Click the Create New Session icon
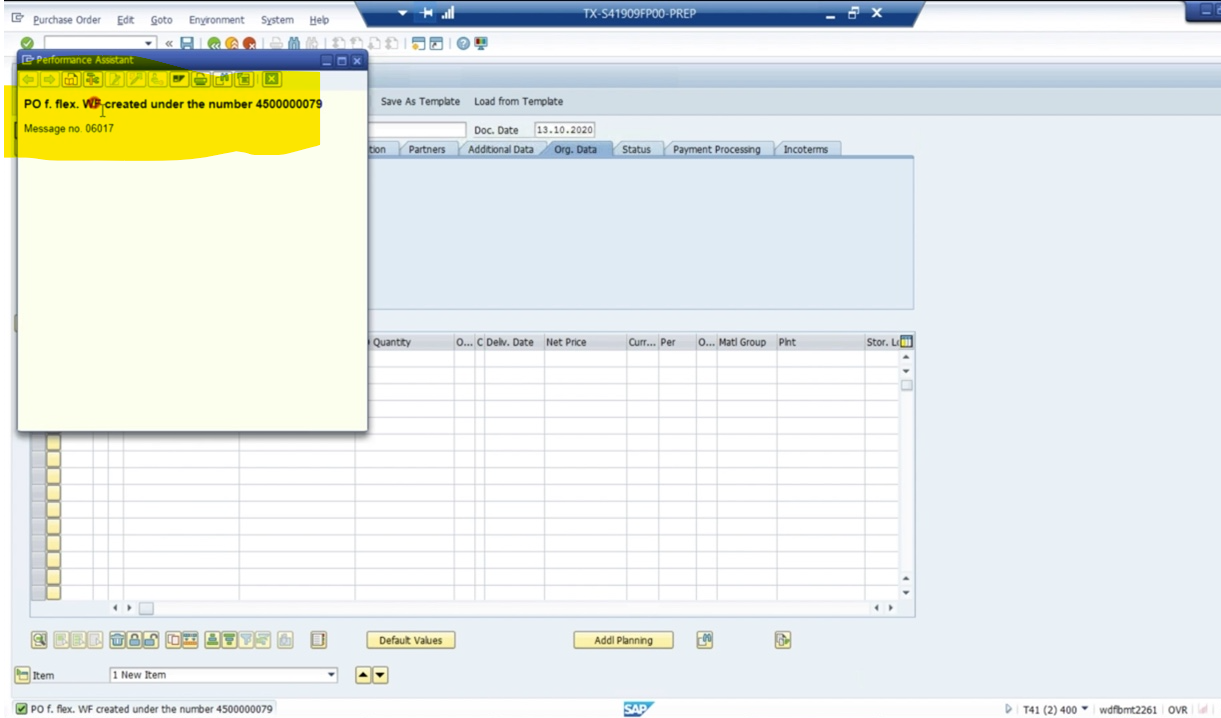 [418, 43]
